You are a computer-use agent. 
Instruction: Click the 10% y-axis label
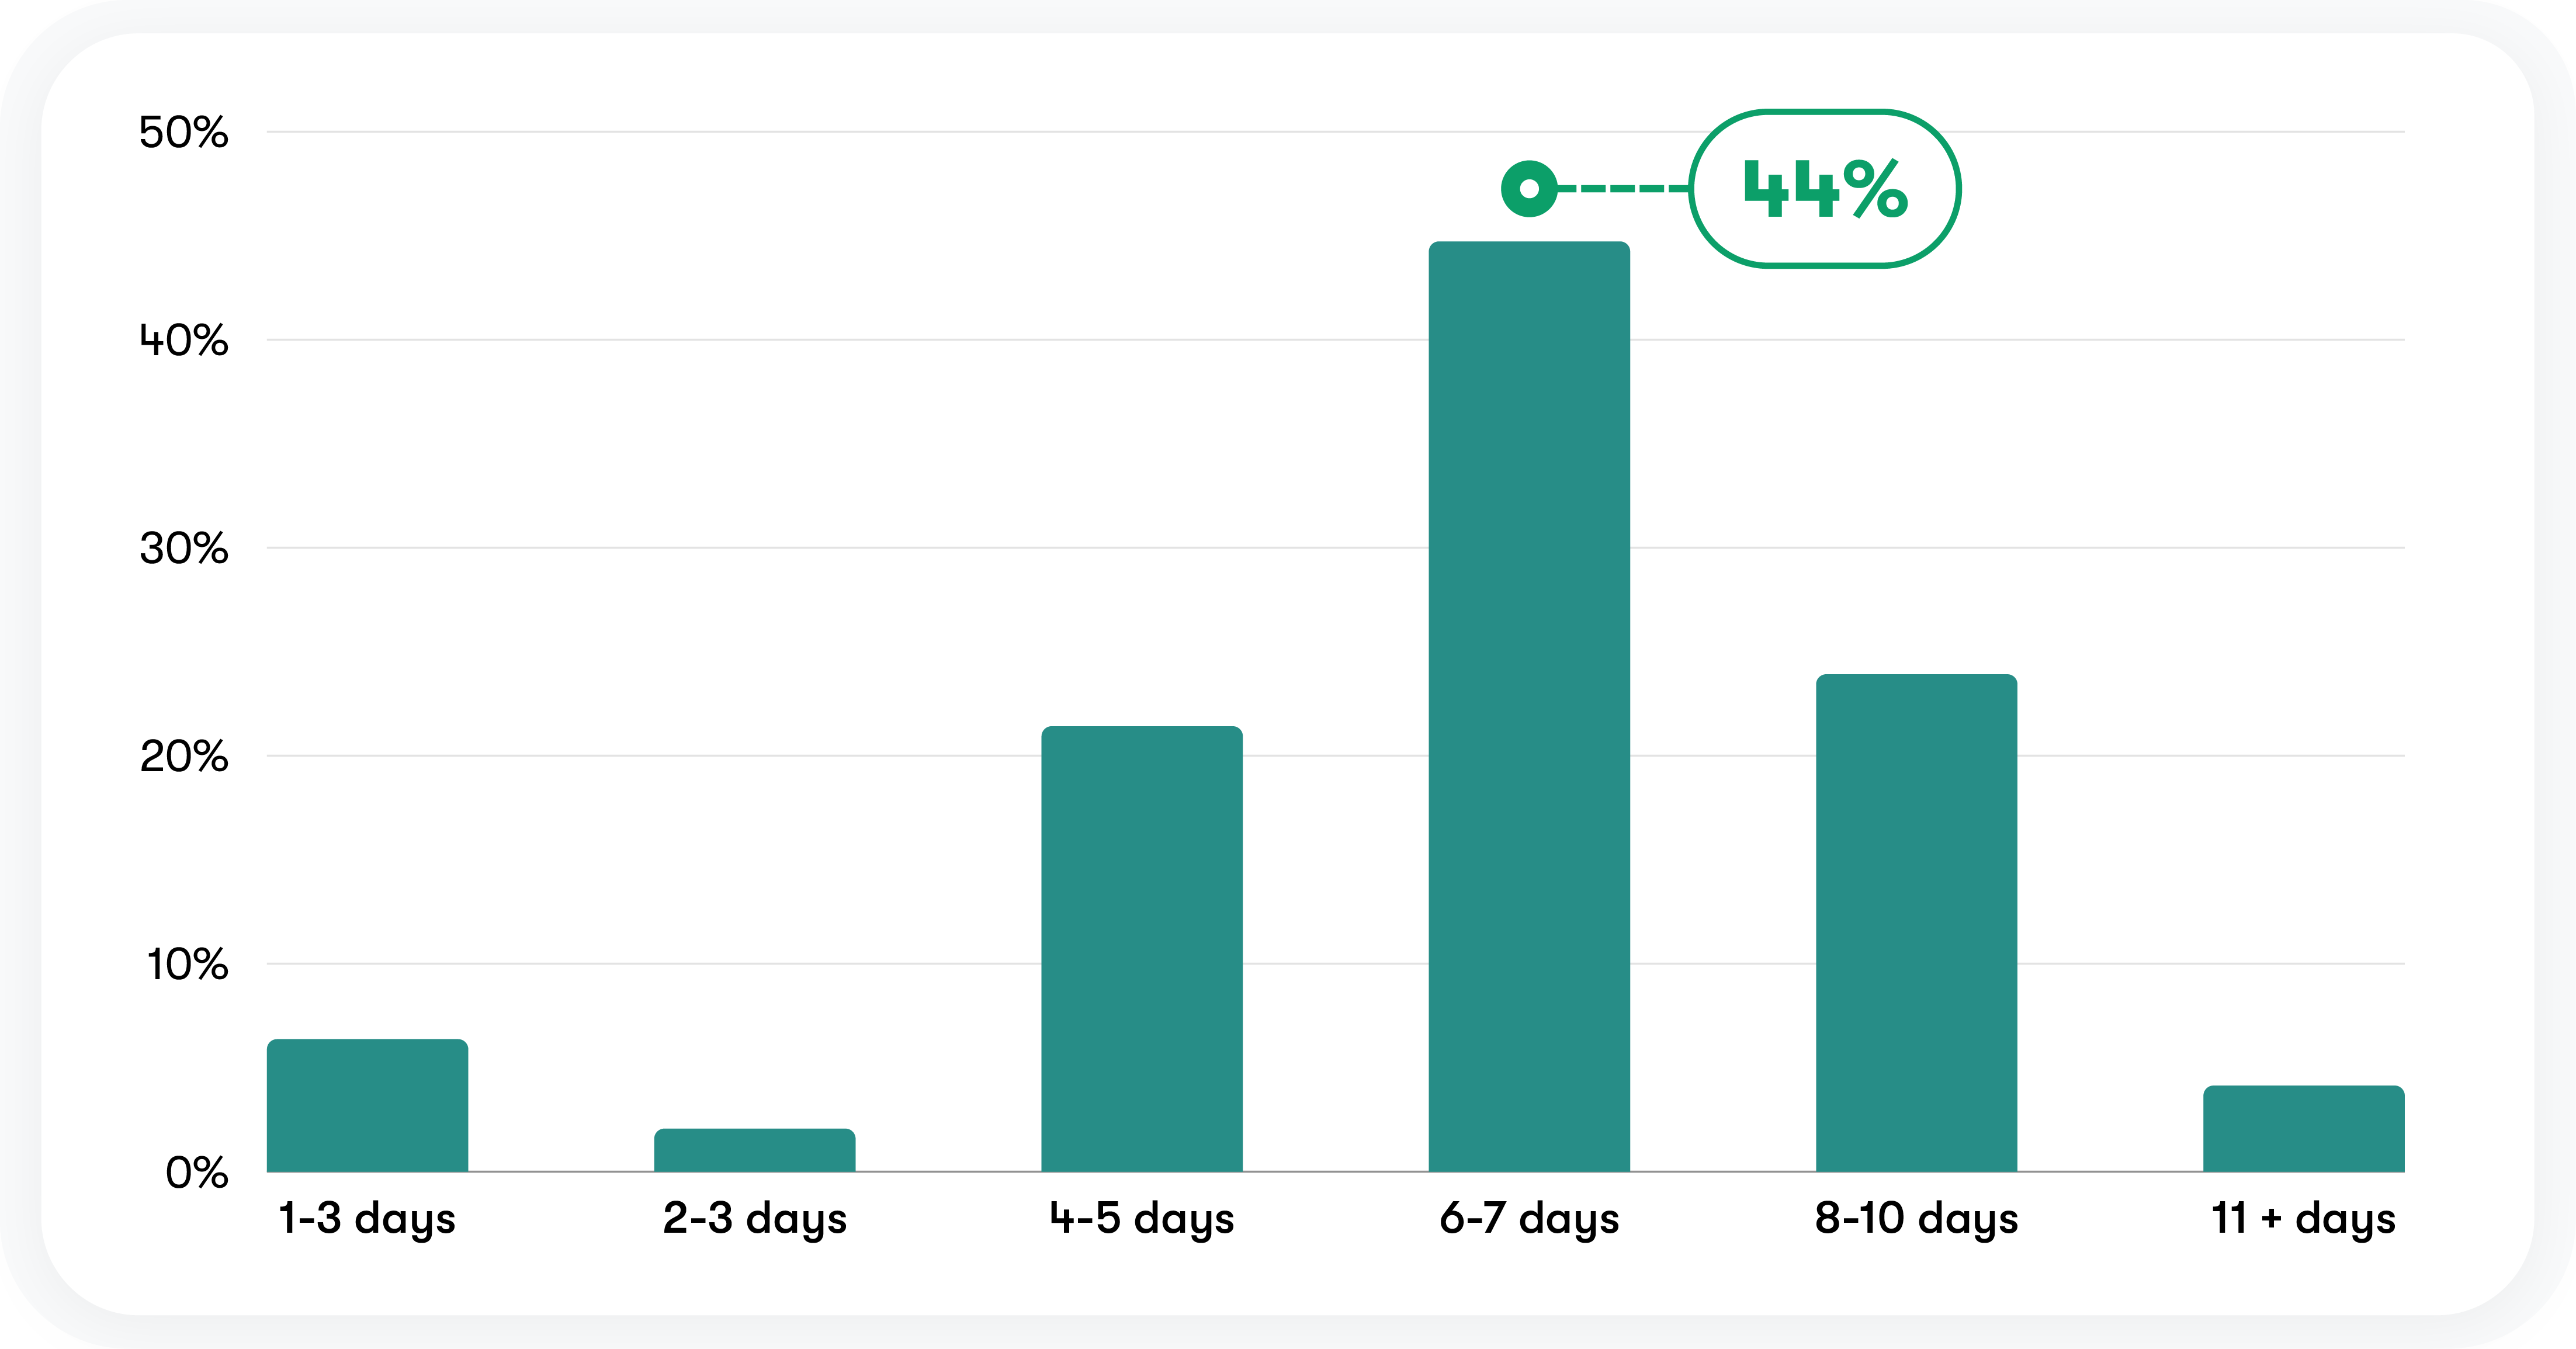pos(187,964)
